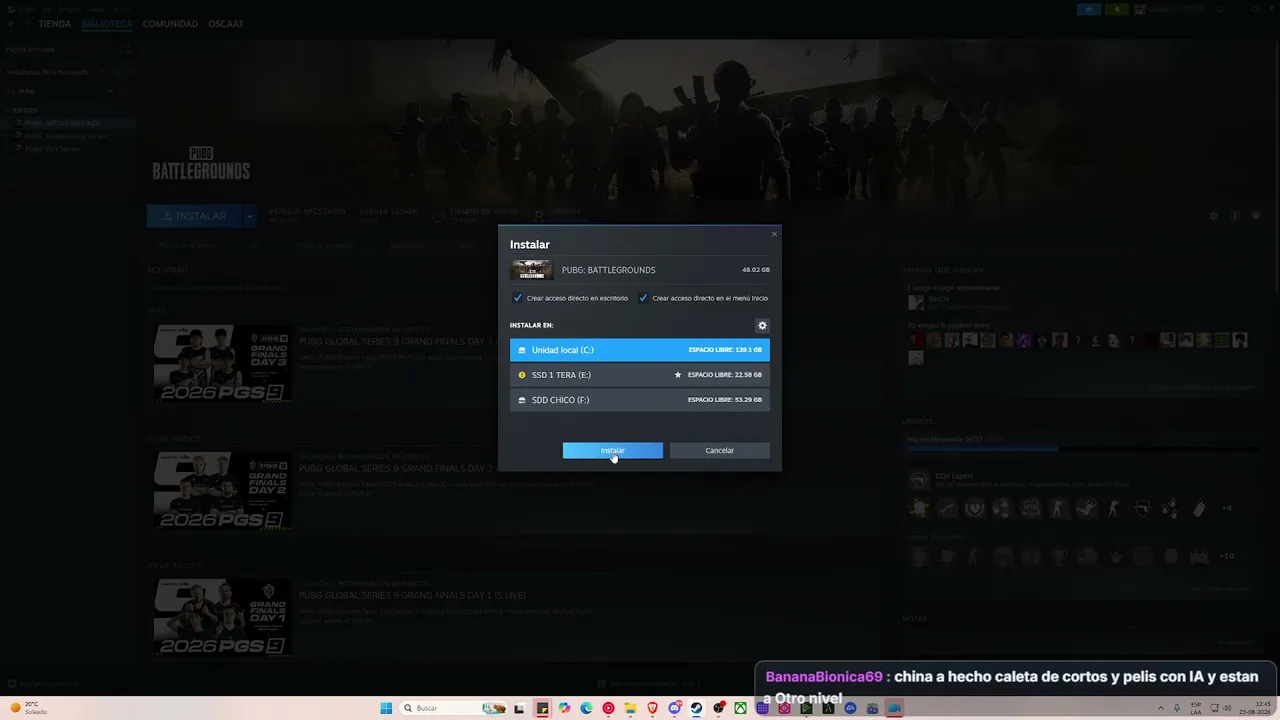
Task: Choose SSD 1 TERA (E:) as install location
Action: [640, 375]
